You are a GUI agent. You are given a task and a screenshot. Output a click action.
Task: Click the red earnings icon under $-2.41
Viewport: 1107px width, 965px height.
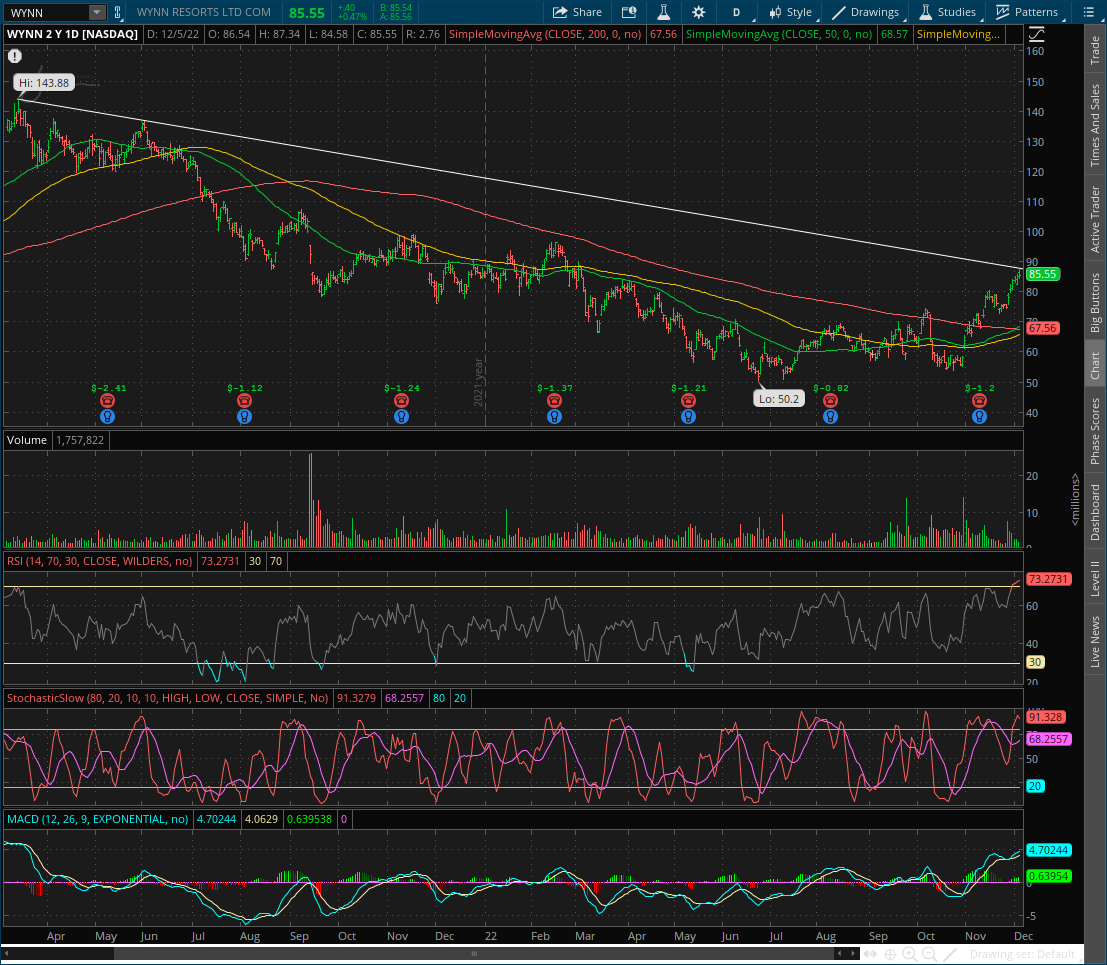pyautogui.click(x=107, y=401)
